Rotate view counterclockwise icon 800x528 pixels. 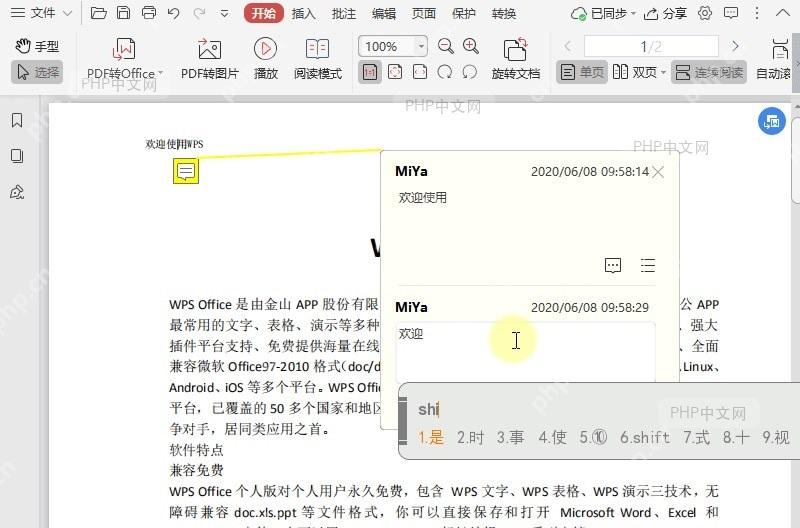point(469,72)
